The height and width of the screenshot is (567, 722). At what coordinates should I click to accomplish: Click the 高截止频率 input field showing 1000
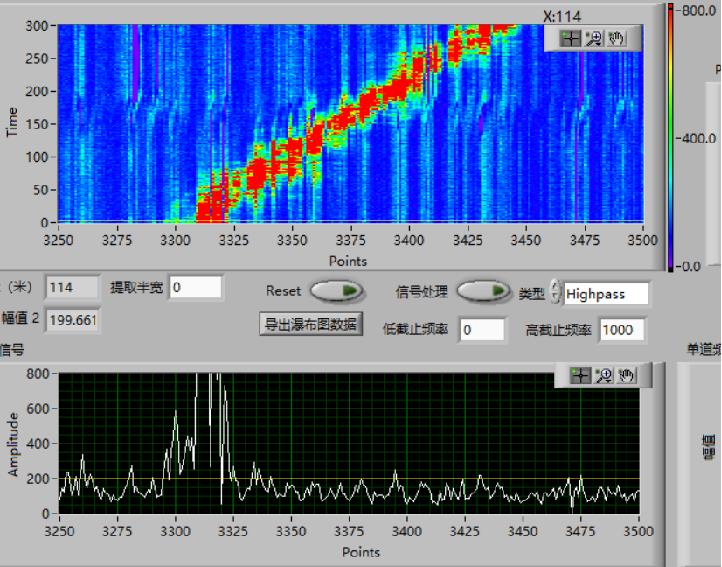tap(621, 329)
